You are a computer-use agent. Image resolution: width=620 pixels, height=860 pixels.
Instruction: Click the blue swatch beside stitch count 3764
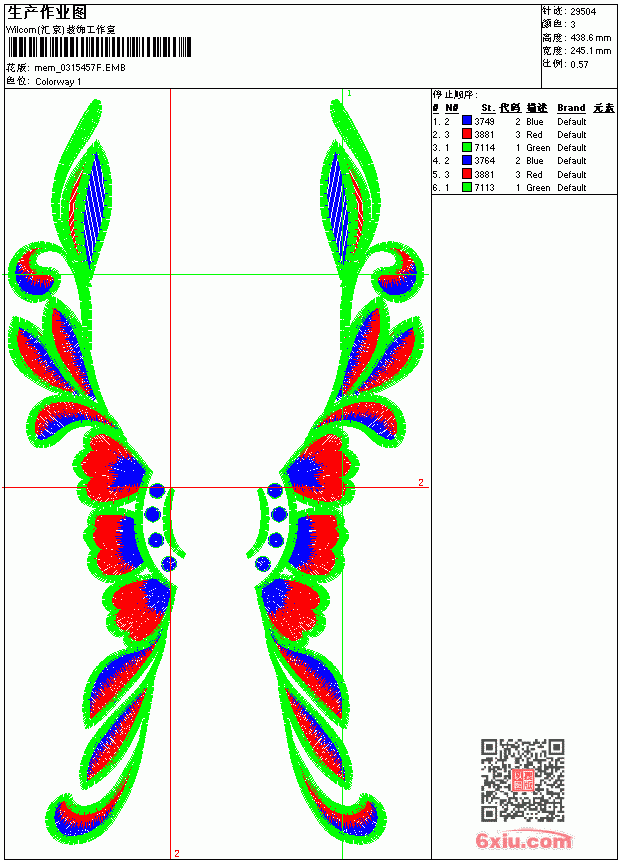(467, 160)
